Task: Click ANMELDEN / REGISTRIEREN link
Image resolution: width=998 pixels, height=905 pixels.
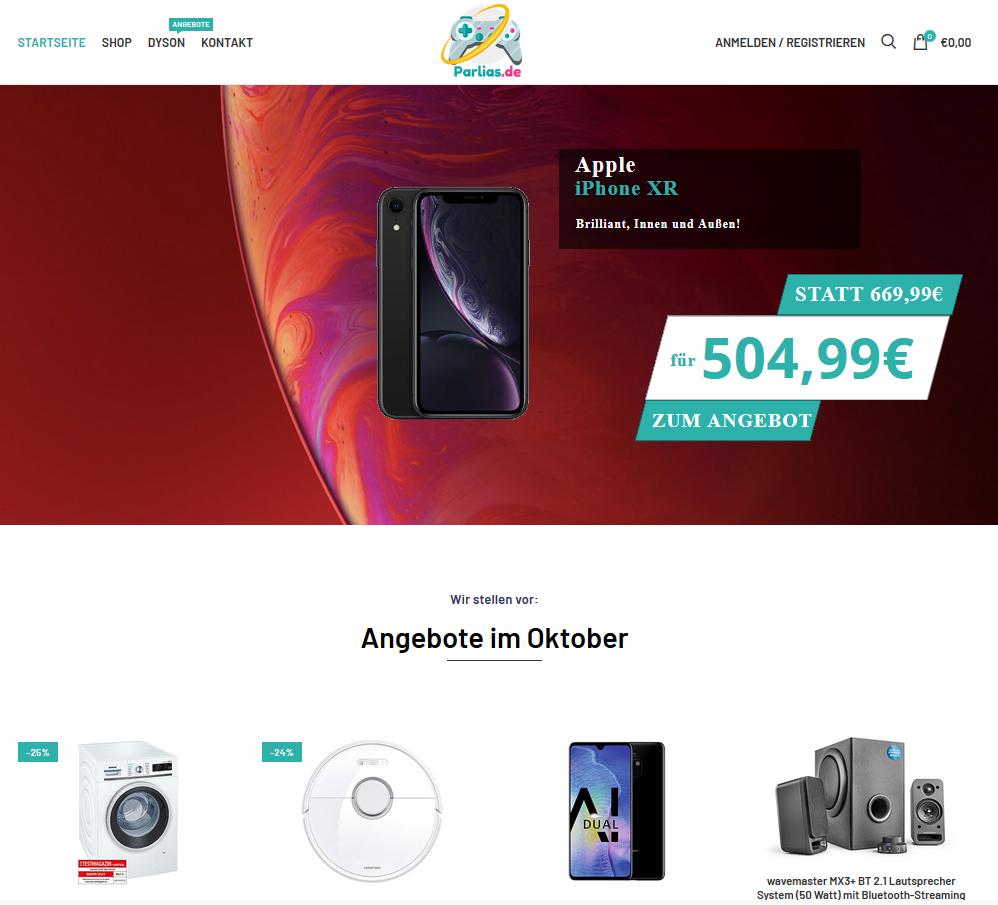Action: (790, 43)
